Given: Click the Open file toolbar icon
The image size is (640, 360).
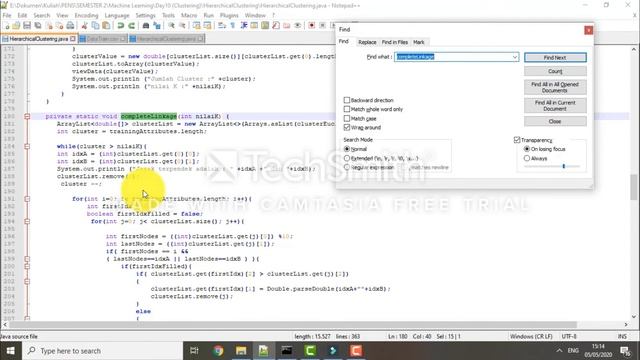Looking at the screenshot, I should pyautogui.click(x=16, y=26).
